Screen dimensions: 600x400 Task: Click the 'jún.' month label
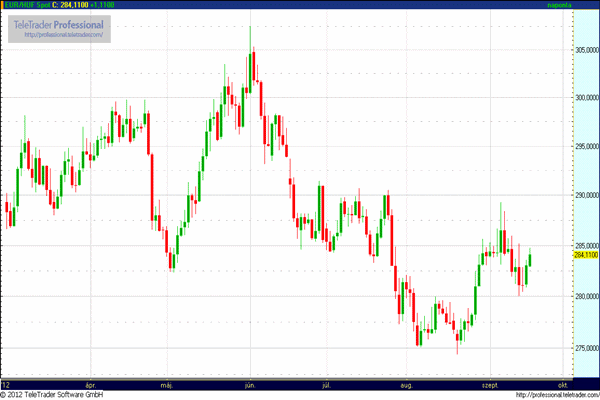250,385
